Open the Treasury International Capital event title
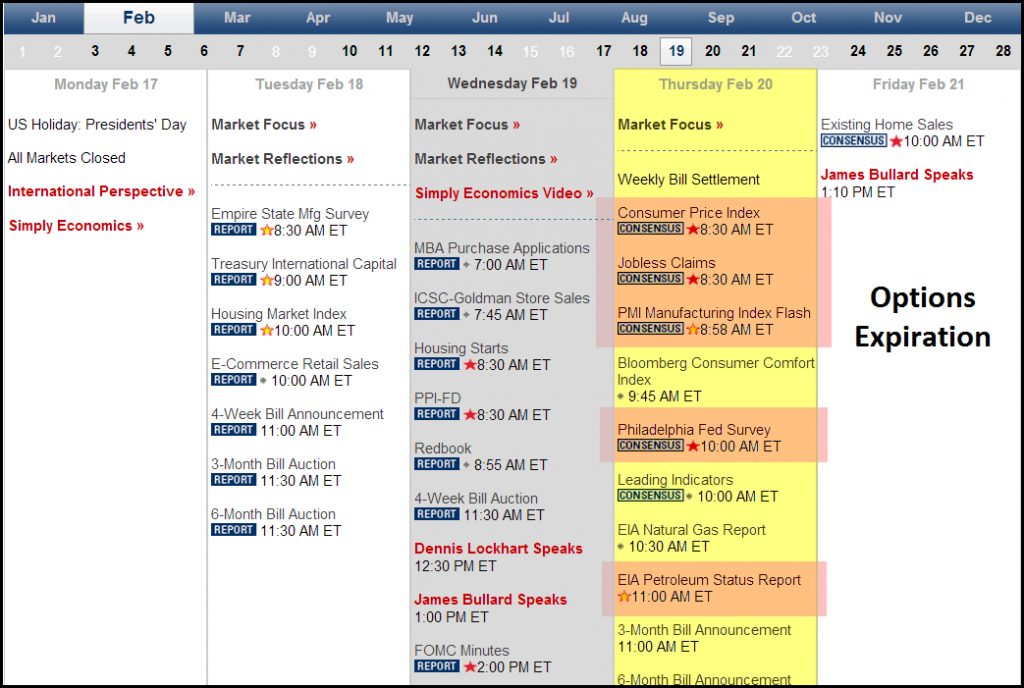The height and width of the screenshot is (688, 1024). (304, 264)
